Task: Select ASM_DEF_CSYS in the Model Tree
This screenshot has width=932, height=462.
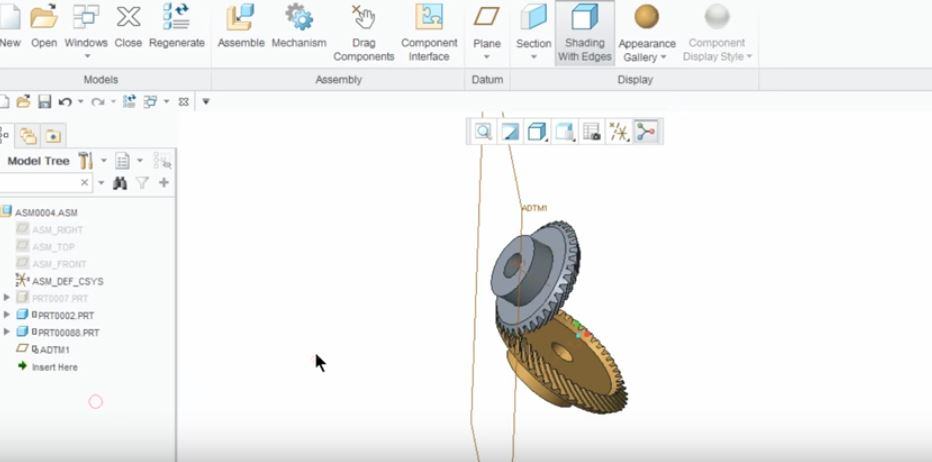Action: pos(66,282)
